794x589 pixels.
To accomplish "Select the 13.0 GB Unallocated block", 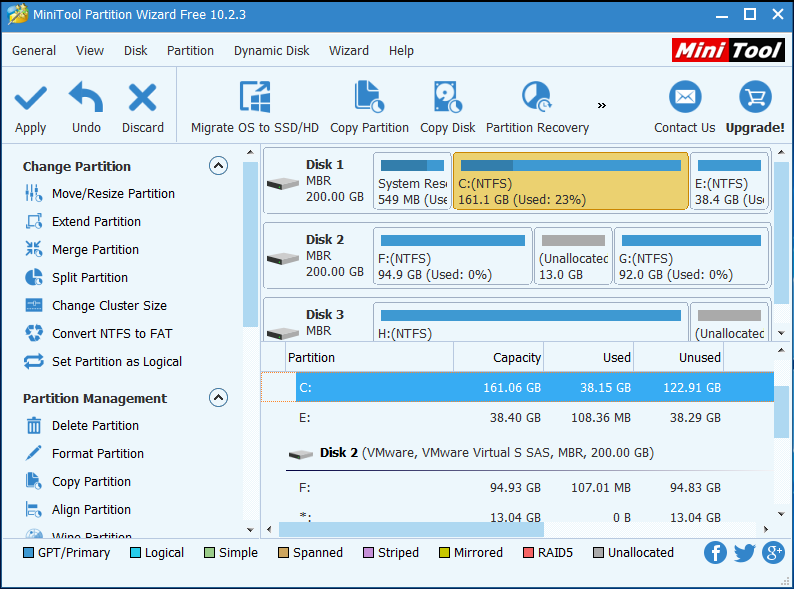I will [573, 256].
